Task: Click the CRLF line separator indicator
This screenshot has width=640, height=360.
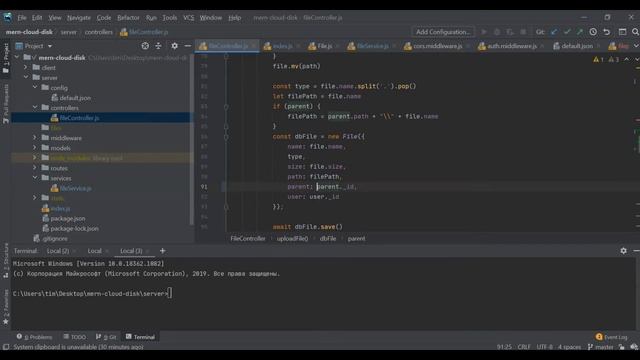Action: [524, 347]
